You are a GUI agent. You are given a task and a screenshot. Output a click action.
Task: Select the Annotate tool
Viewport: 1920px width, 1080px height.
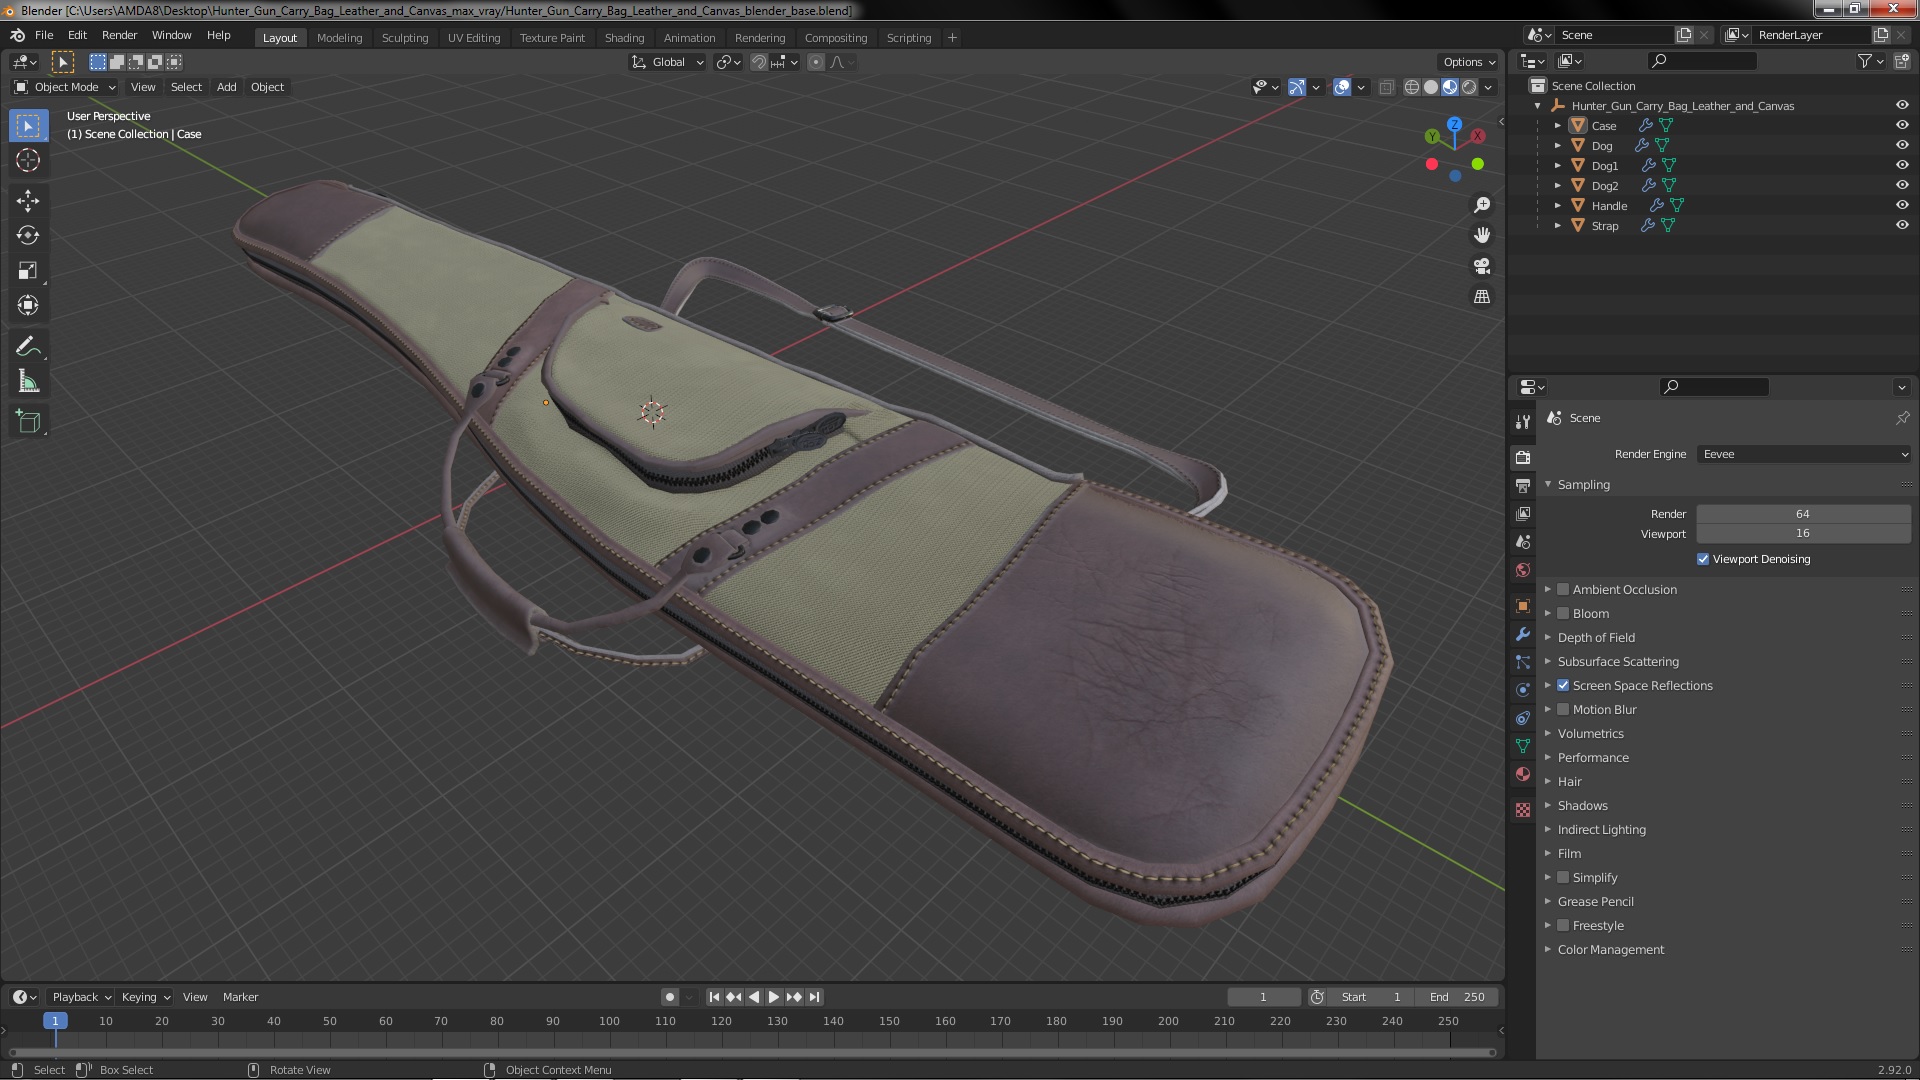[28, 346]
